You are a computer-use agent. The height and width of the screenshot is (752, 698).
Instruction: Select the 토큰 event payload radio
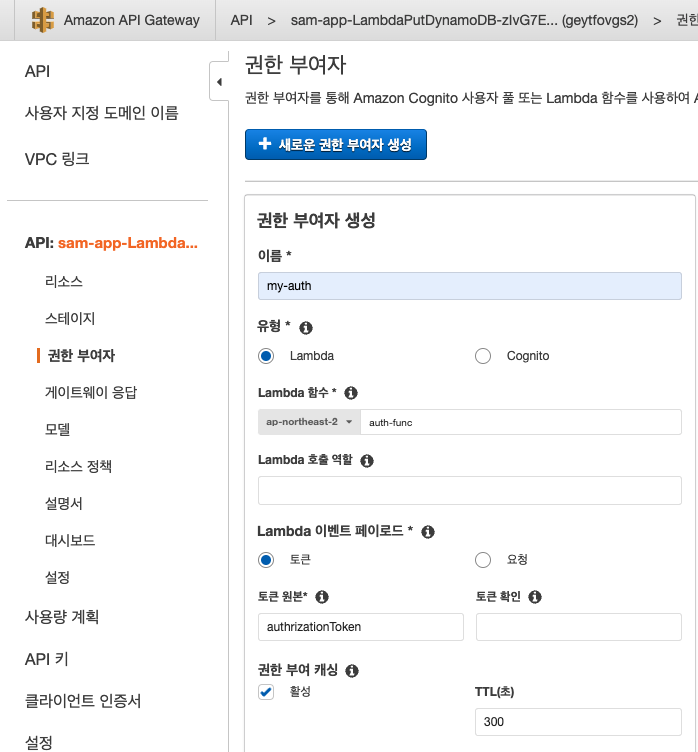[266, 560]
